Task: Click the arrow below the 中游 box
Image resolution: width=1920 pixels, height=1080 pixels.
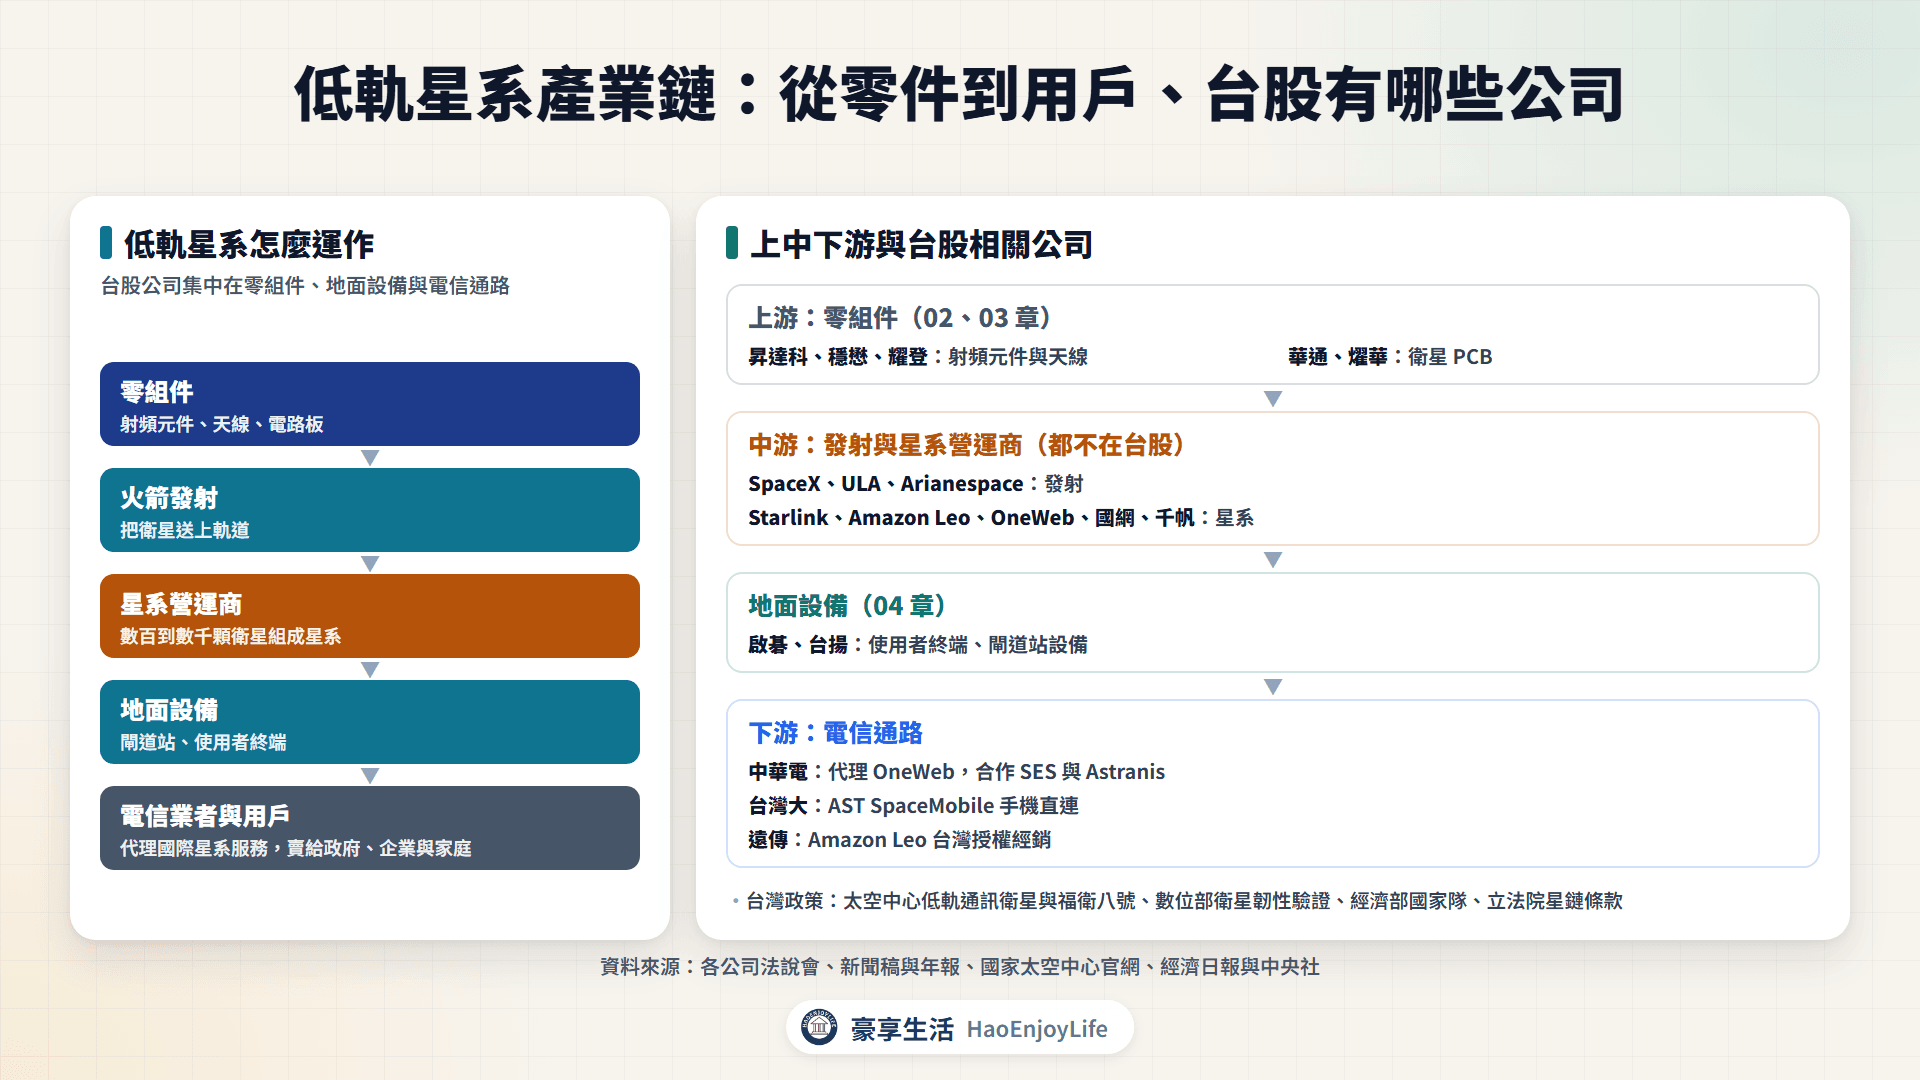Action: tap(1273, 560)
